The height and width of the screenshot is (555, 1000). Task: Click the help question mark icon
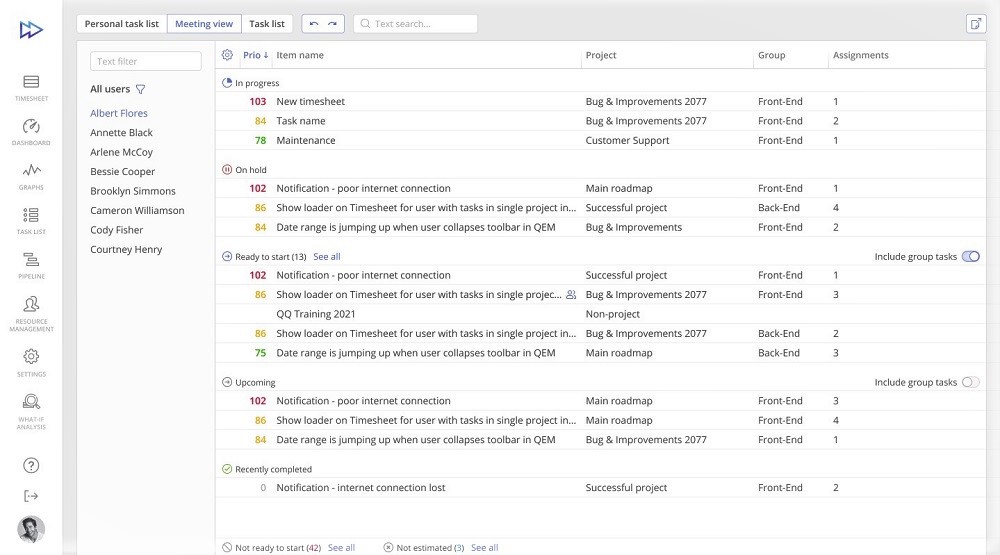tap(31, 465)
